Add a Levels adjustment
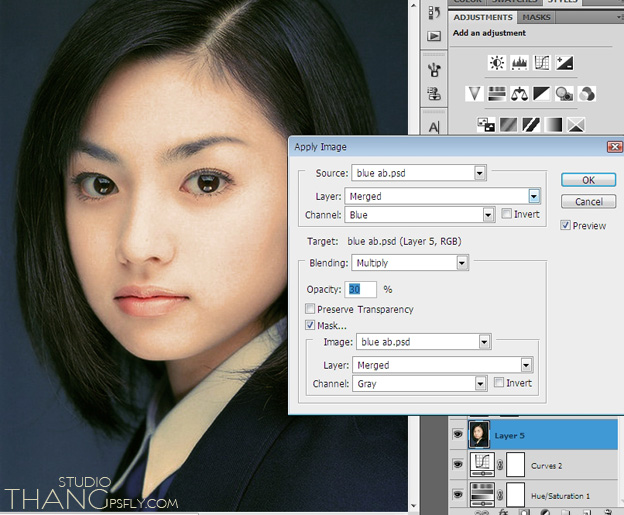Viewport: 624px width, 515px height. (519, 63)
